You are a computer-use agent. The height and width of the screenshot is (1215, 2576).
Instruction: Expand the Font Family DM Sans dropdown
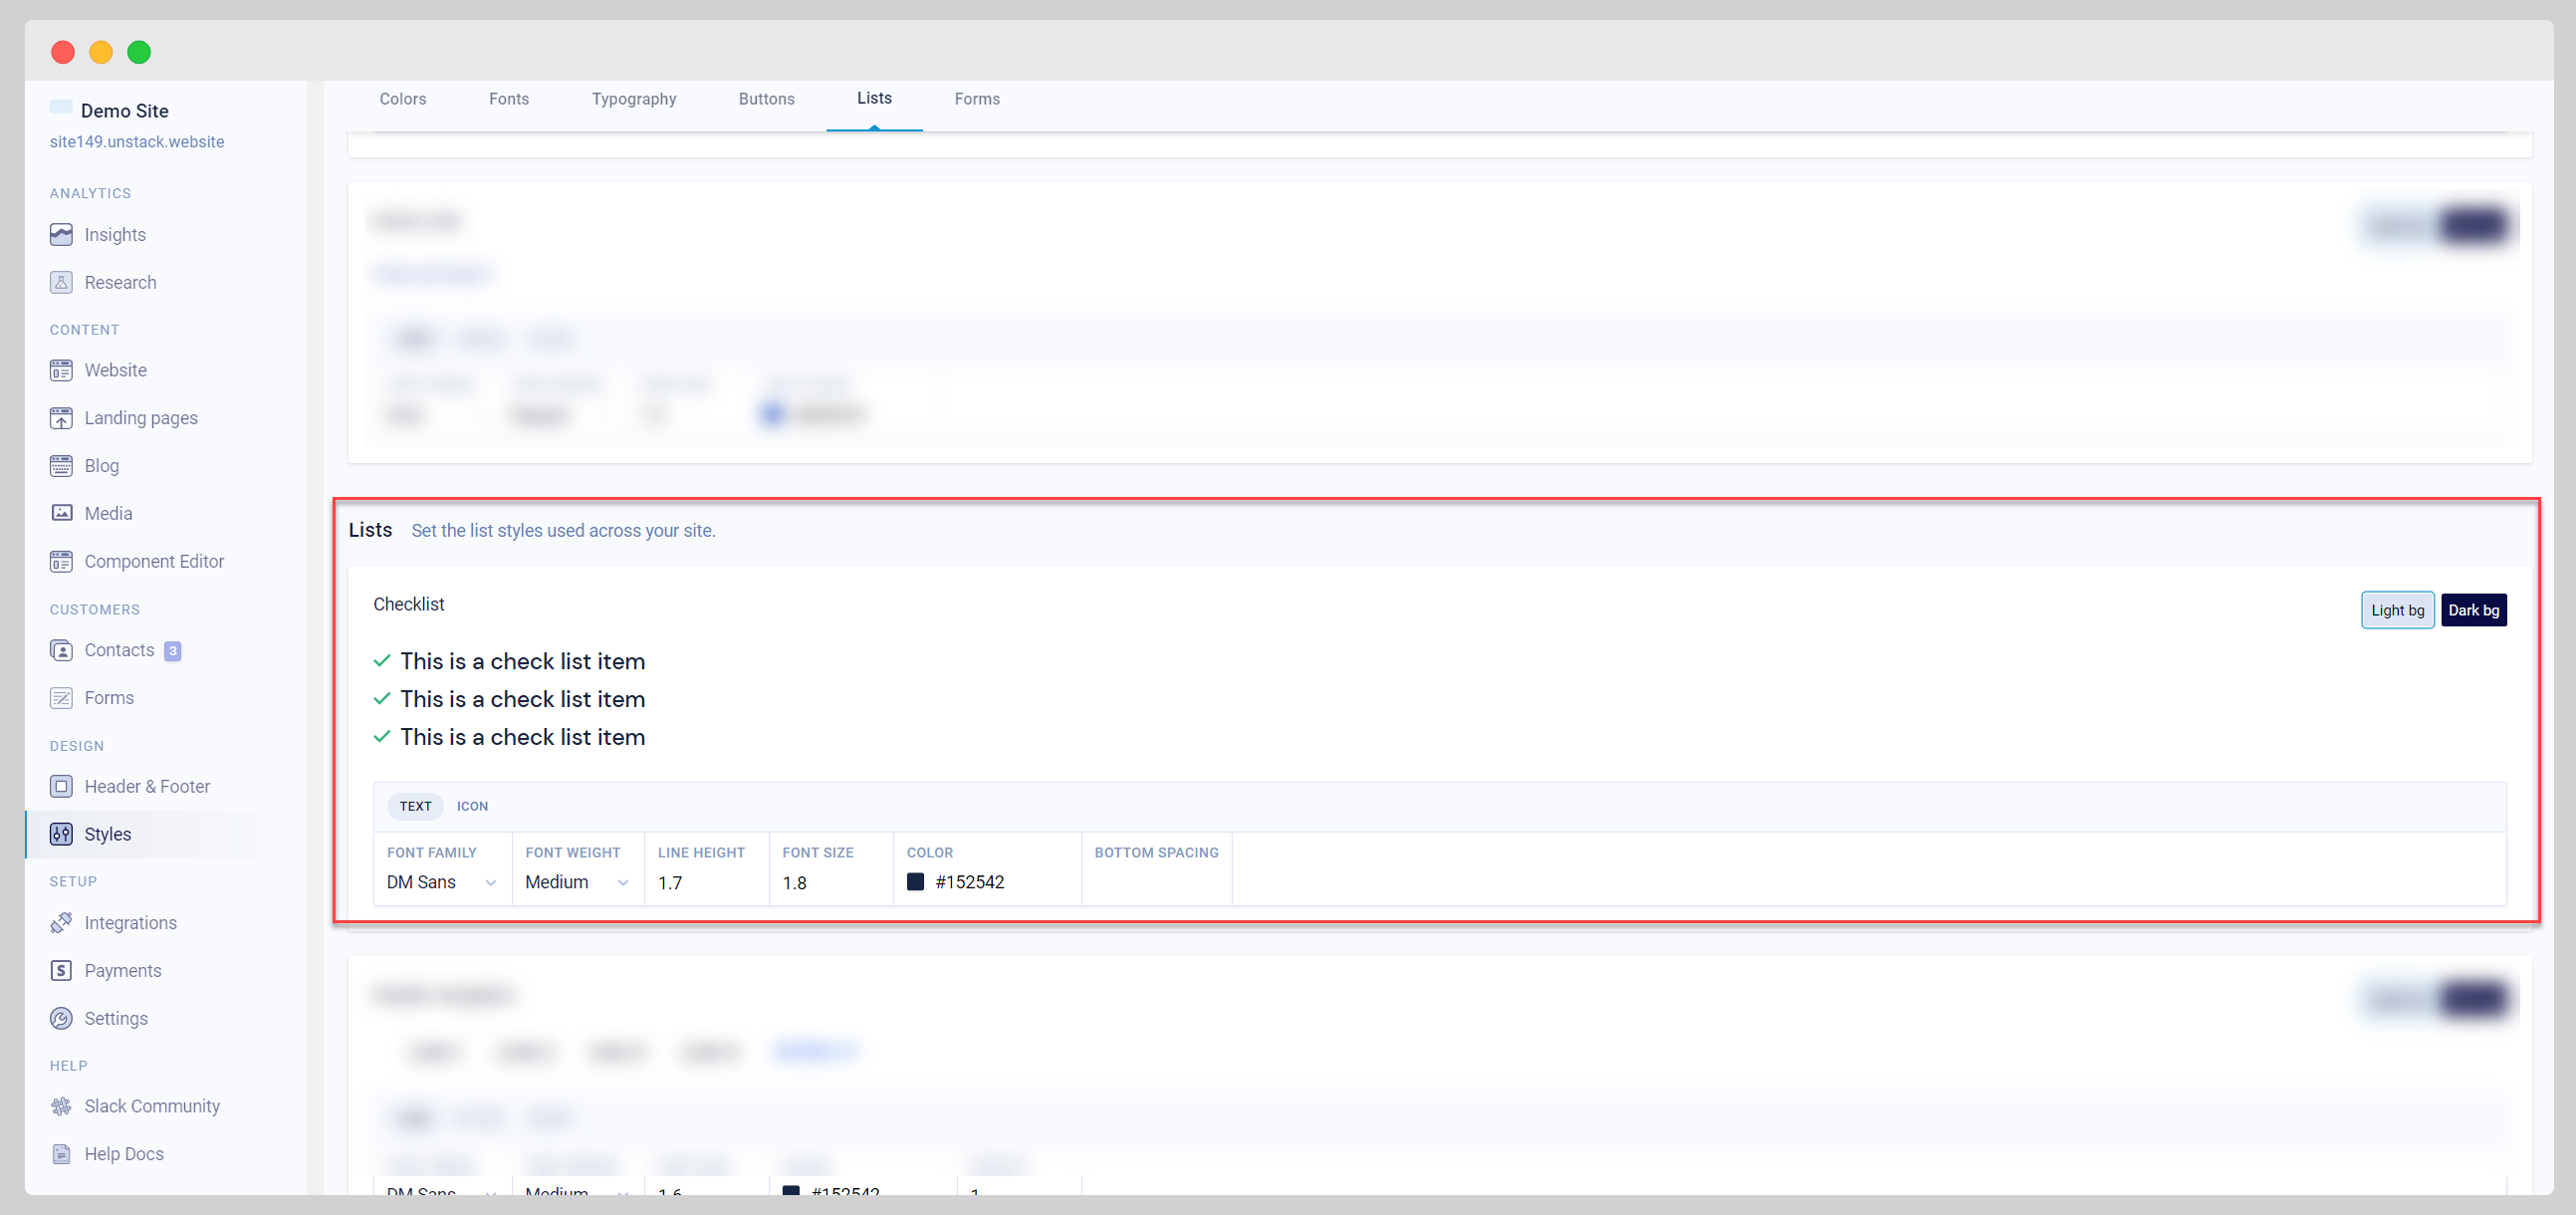tap(441, 882)
